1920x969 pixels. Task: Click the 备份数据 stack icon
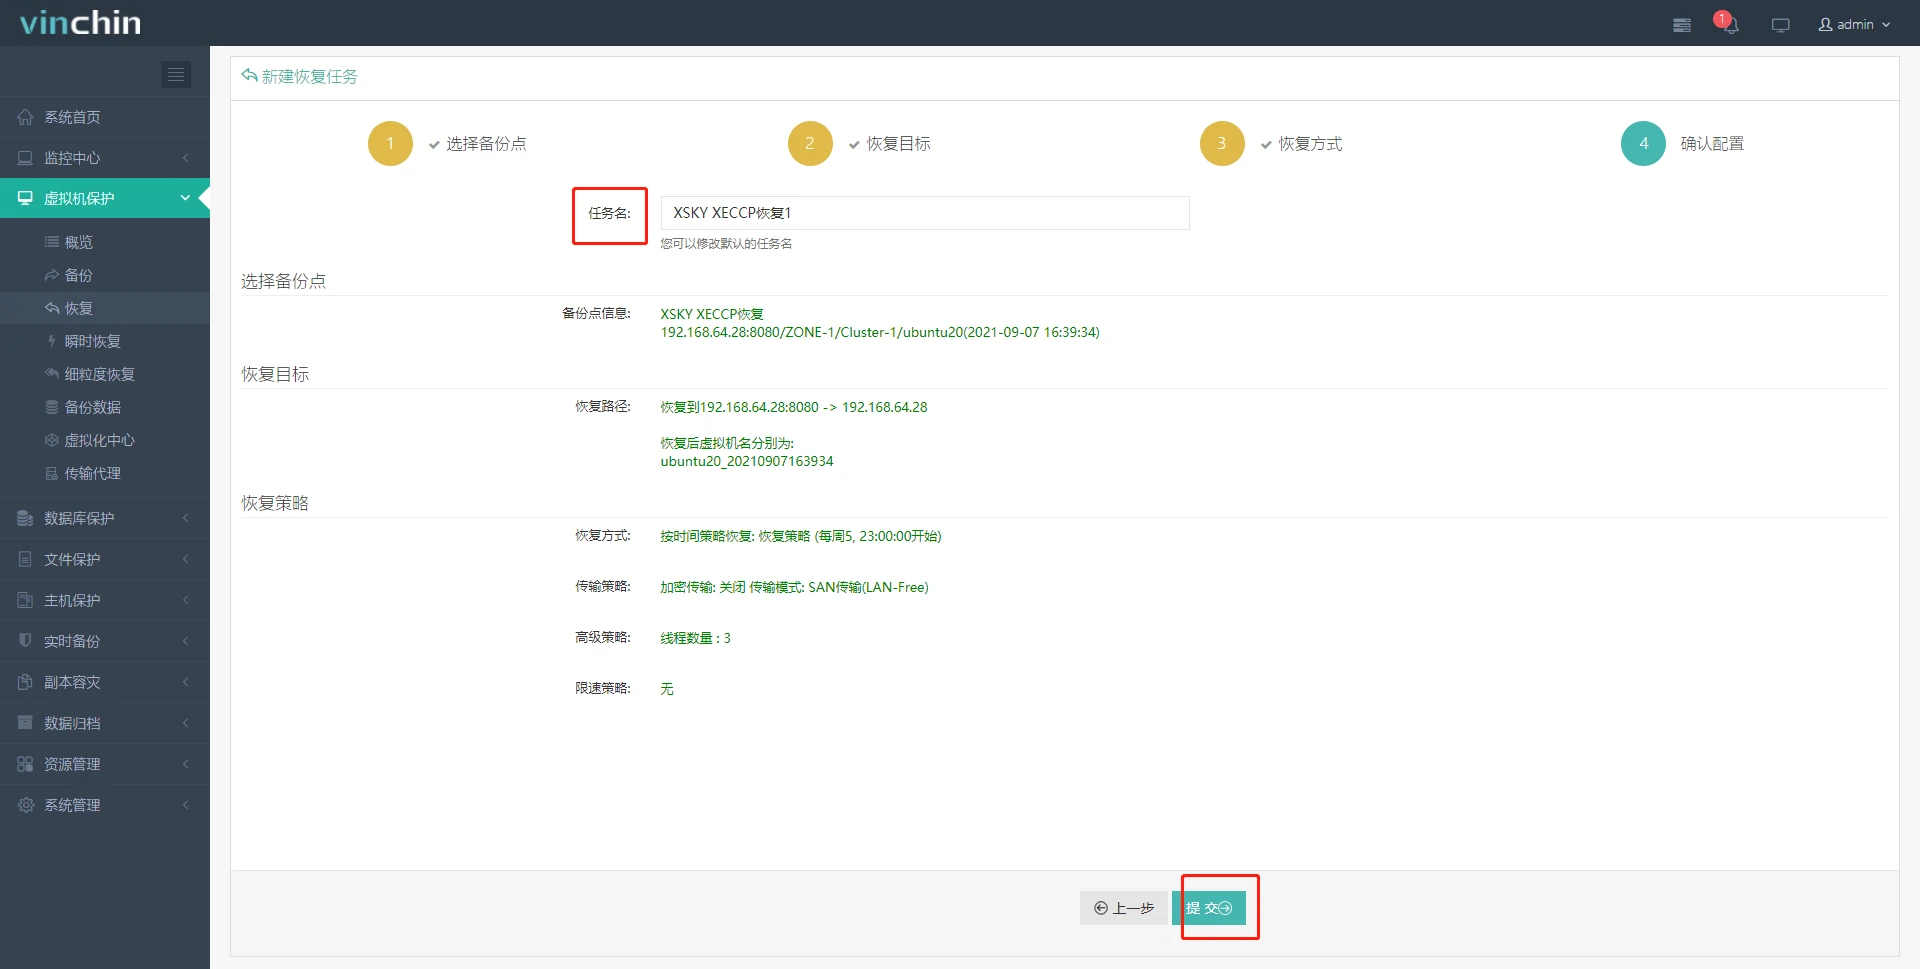52,407
